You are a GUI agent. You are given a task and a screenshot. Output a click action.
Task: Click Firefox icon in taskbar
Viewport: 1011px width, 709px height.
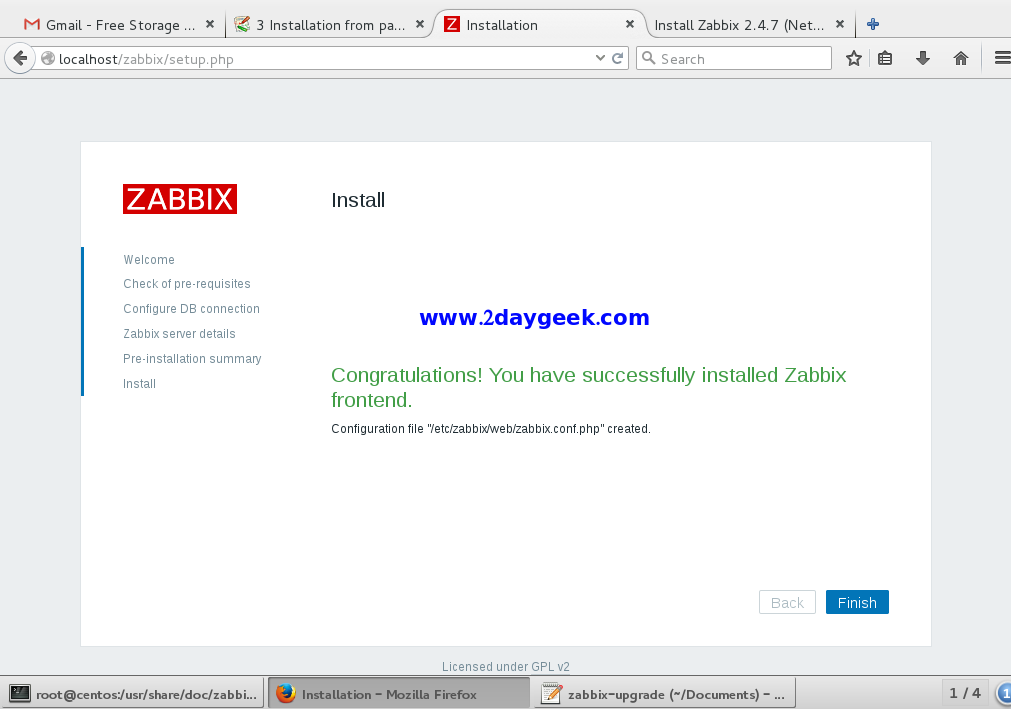click(286, 694)
